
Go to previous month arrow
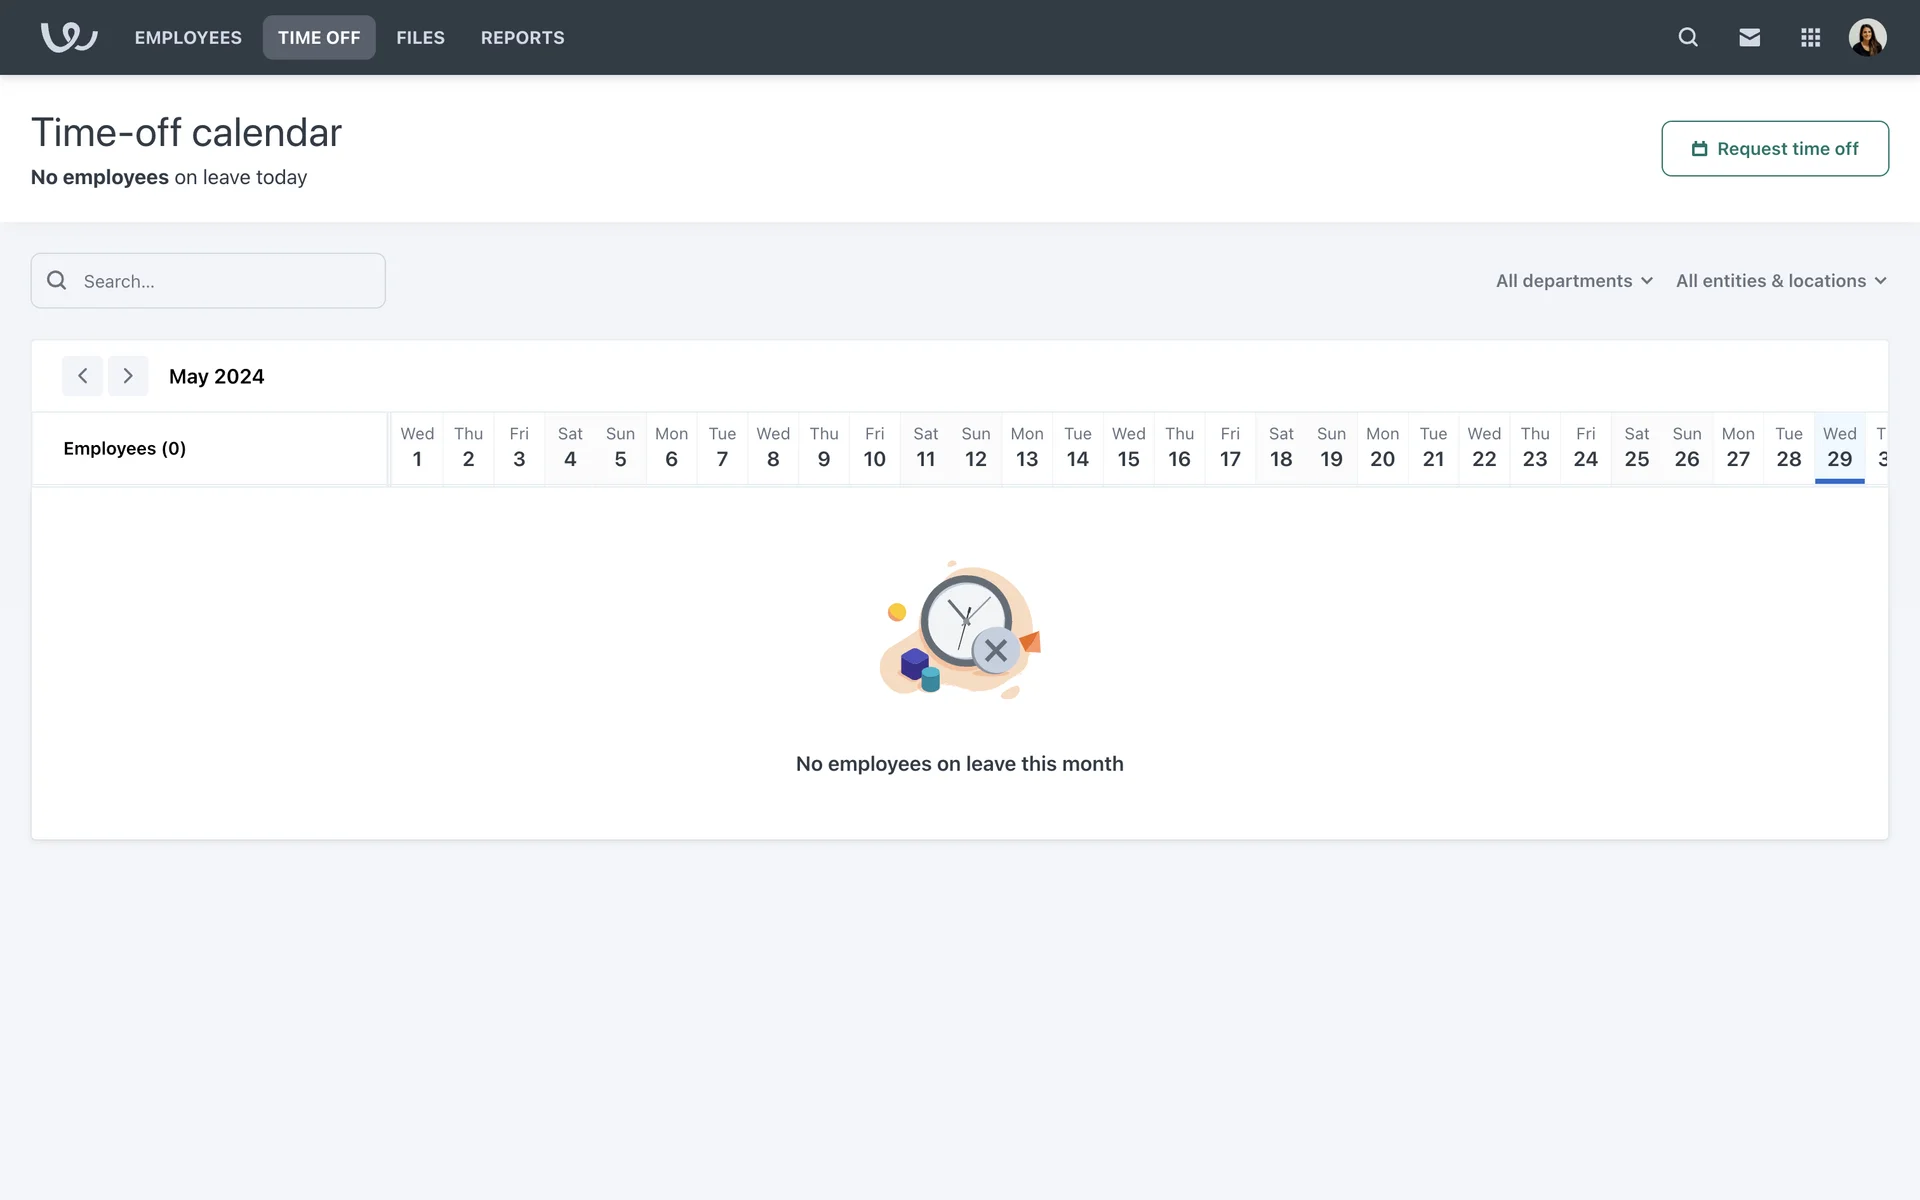point(82,376)
